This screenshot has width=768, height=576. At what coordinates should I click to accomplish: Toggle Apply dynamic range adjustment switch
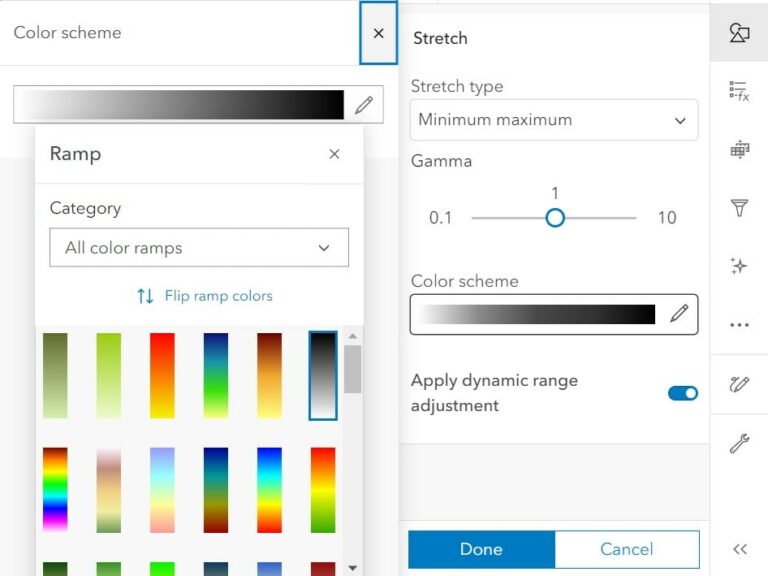pos(683,393)
